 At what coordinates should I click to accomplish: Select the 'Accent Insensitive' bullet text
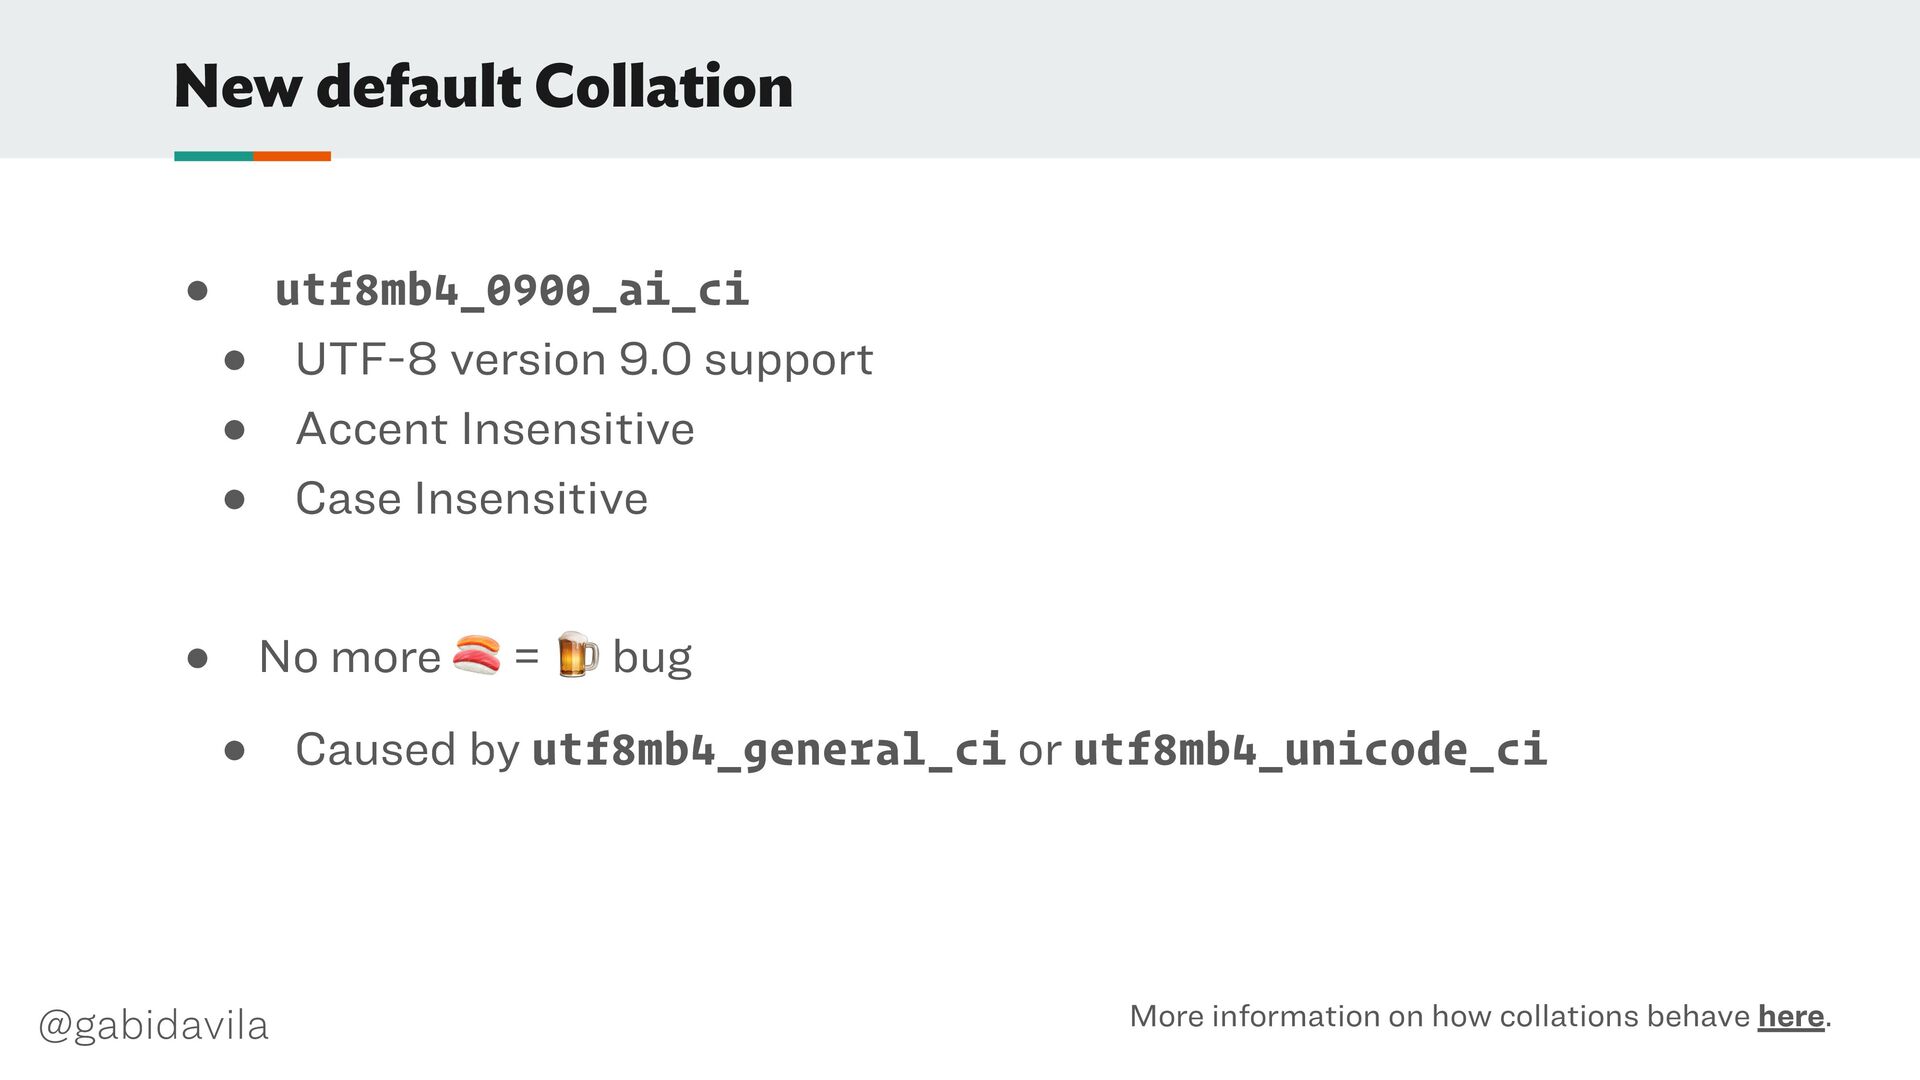pos(495,429)
